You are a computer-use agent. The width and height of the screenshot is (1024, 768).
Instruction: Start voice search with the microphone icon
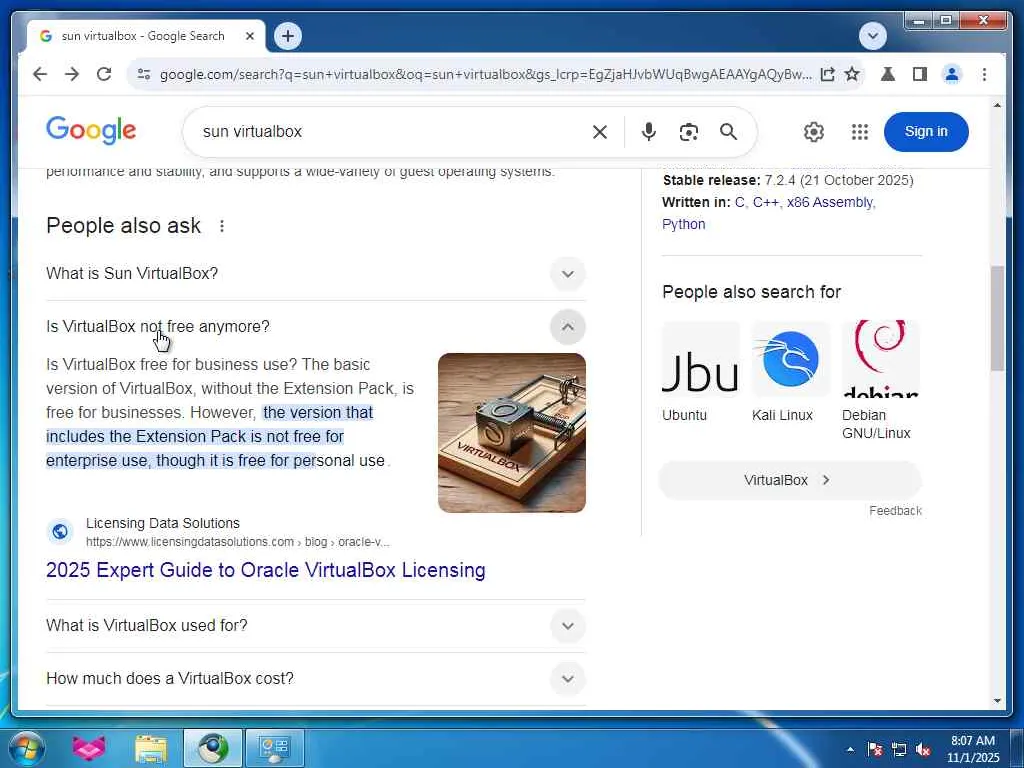coord(648,132)
